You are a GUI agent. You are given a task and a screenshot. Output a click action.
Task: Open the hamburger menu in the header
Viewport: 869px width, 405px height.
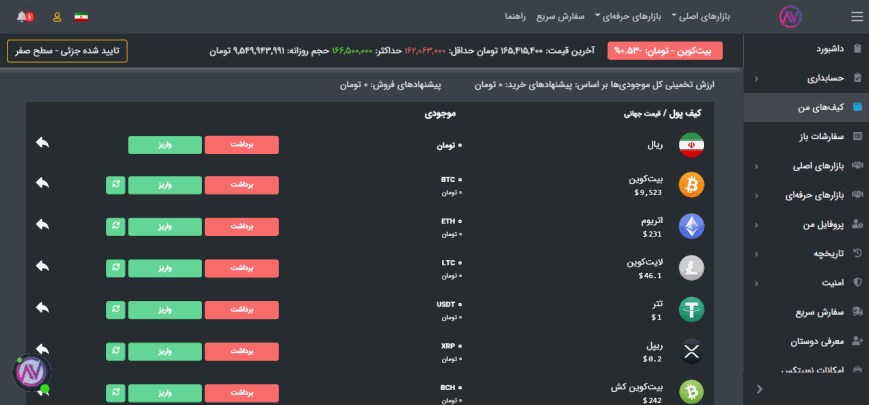(856, 16)
